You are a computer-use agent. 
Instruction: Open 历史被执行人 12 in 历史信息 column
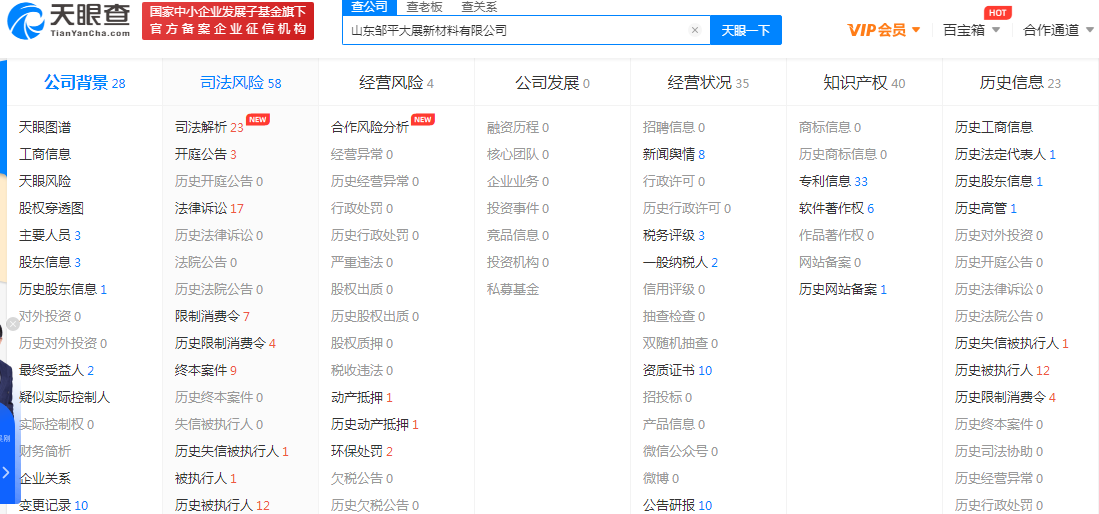[1002, 370]
